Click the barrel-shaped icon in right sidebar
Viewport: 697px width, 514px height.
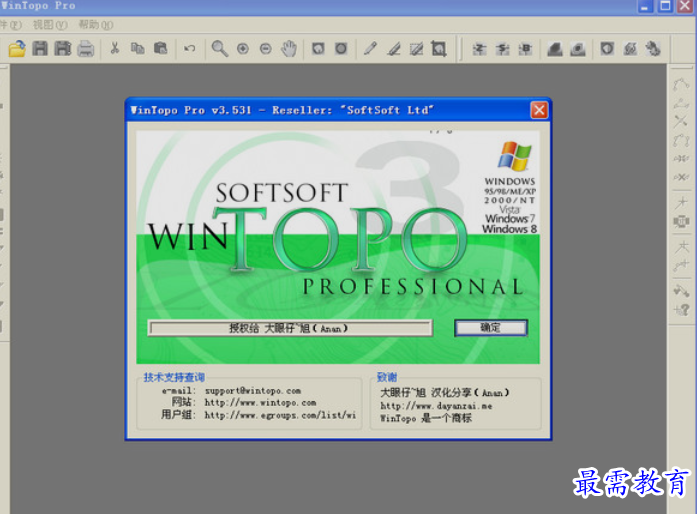(x=681, y=221)
